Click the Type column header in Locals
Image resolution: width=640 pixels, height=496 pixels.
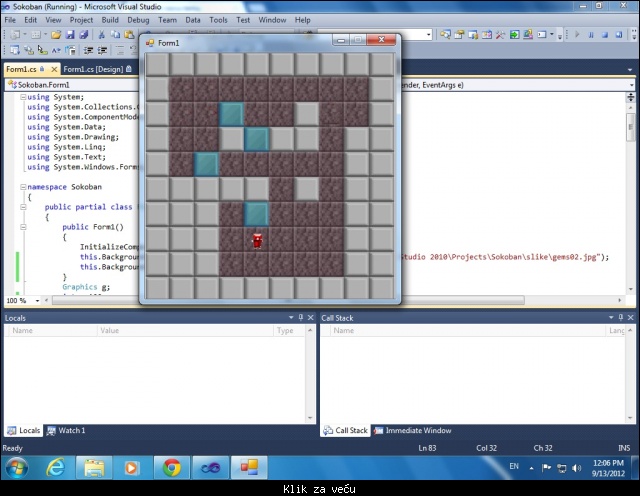click(289, 330)
